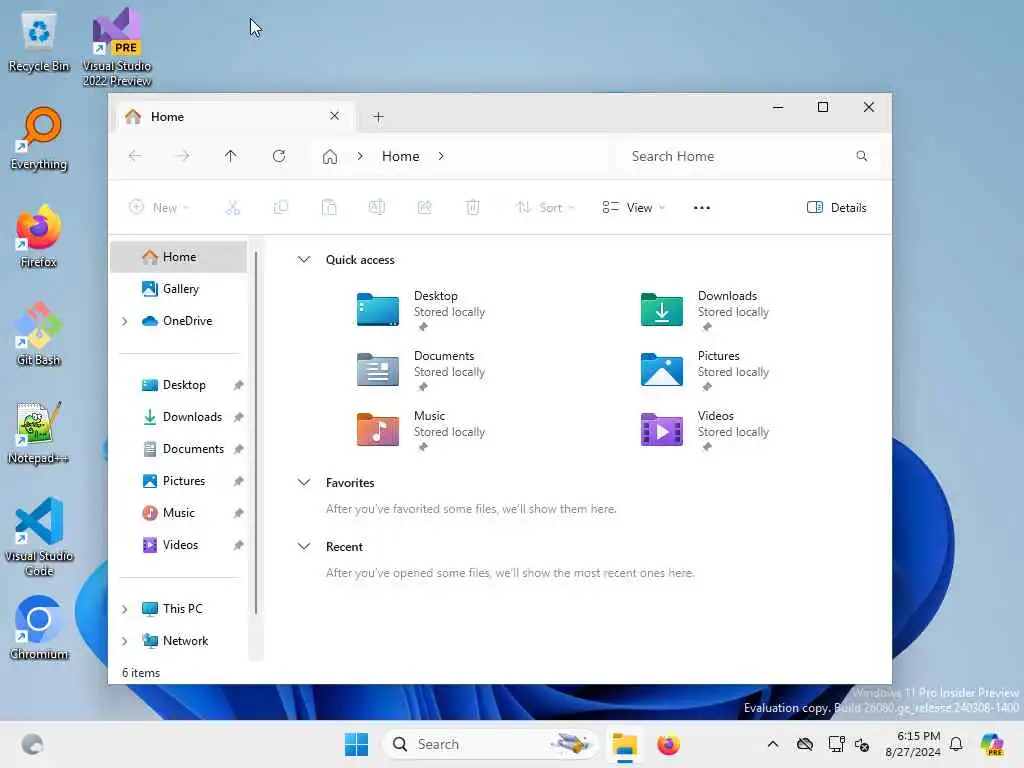Select the Git Bash desktop shortcut
1024x768 pixels.
39,334
